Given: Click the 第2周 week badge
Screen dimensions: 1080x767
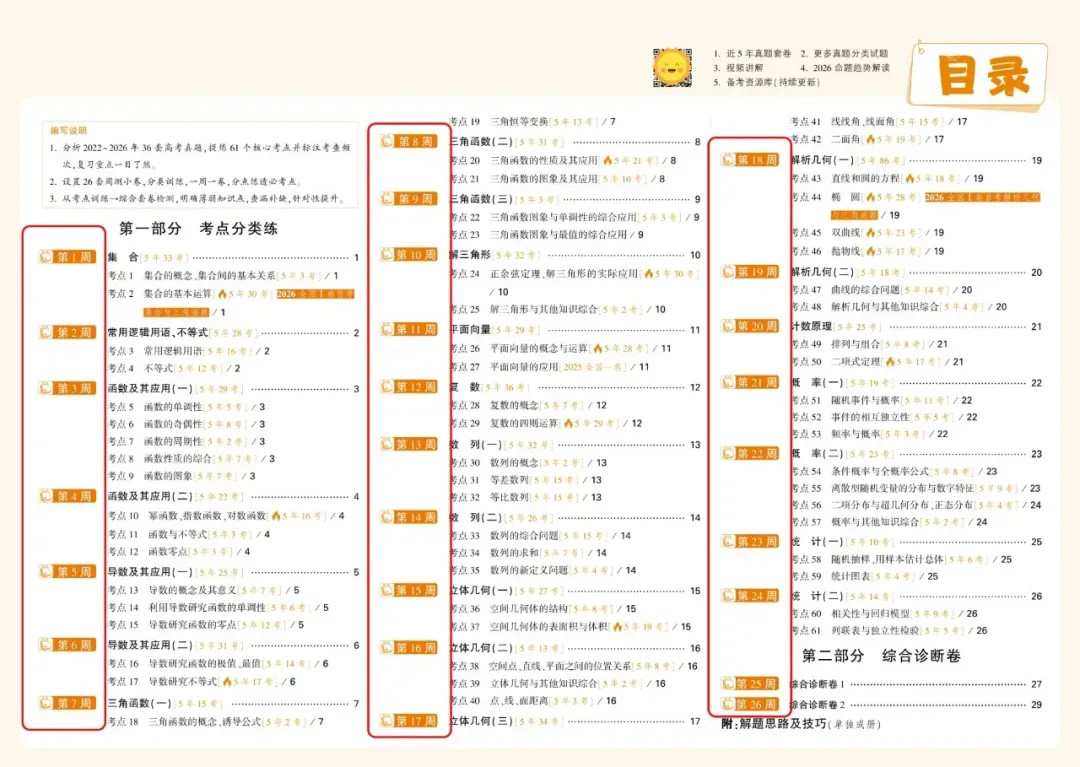Looking at the screenshot, I should [x=66, y=333].
